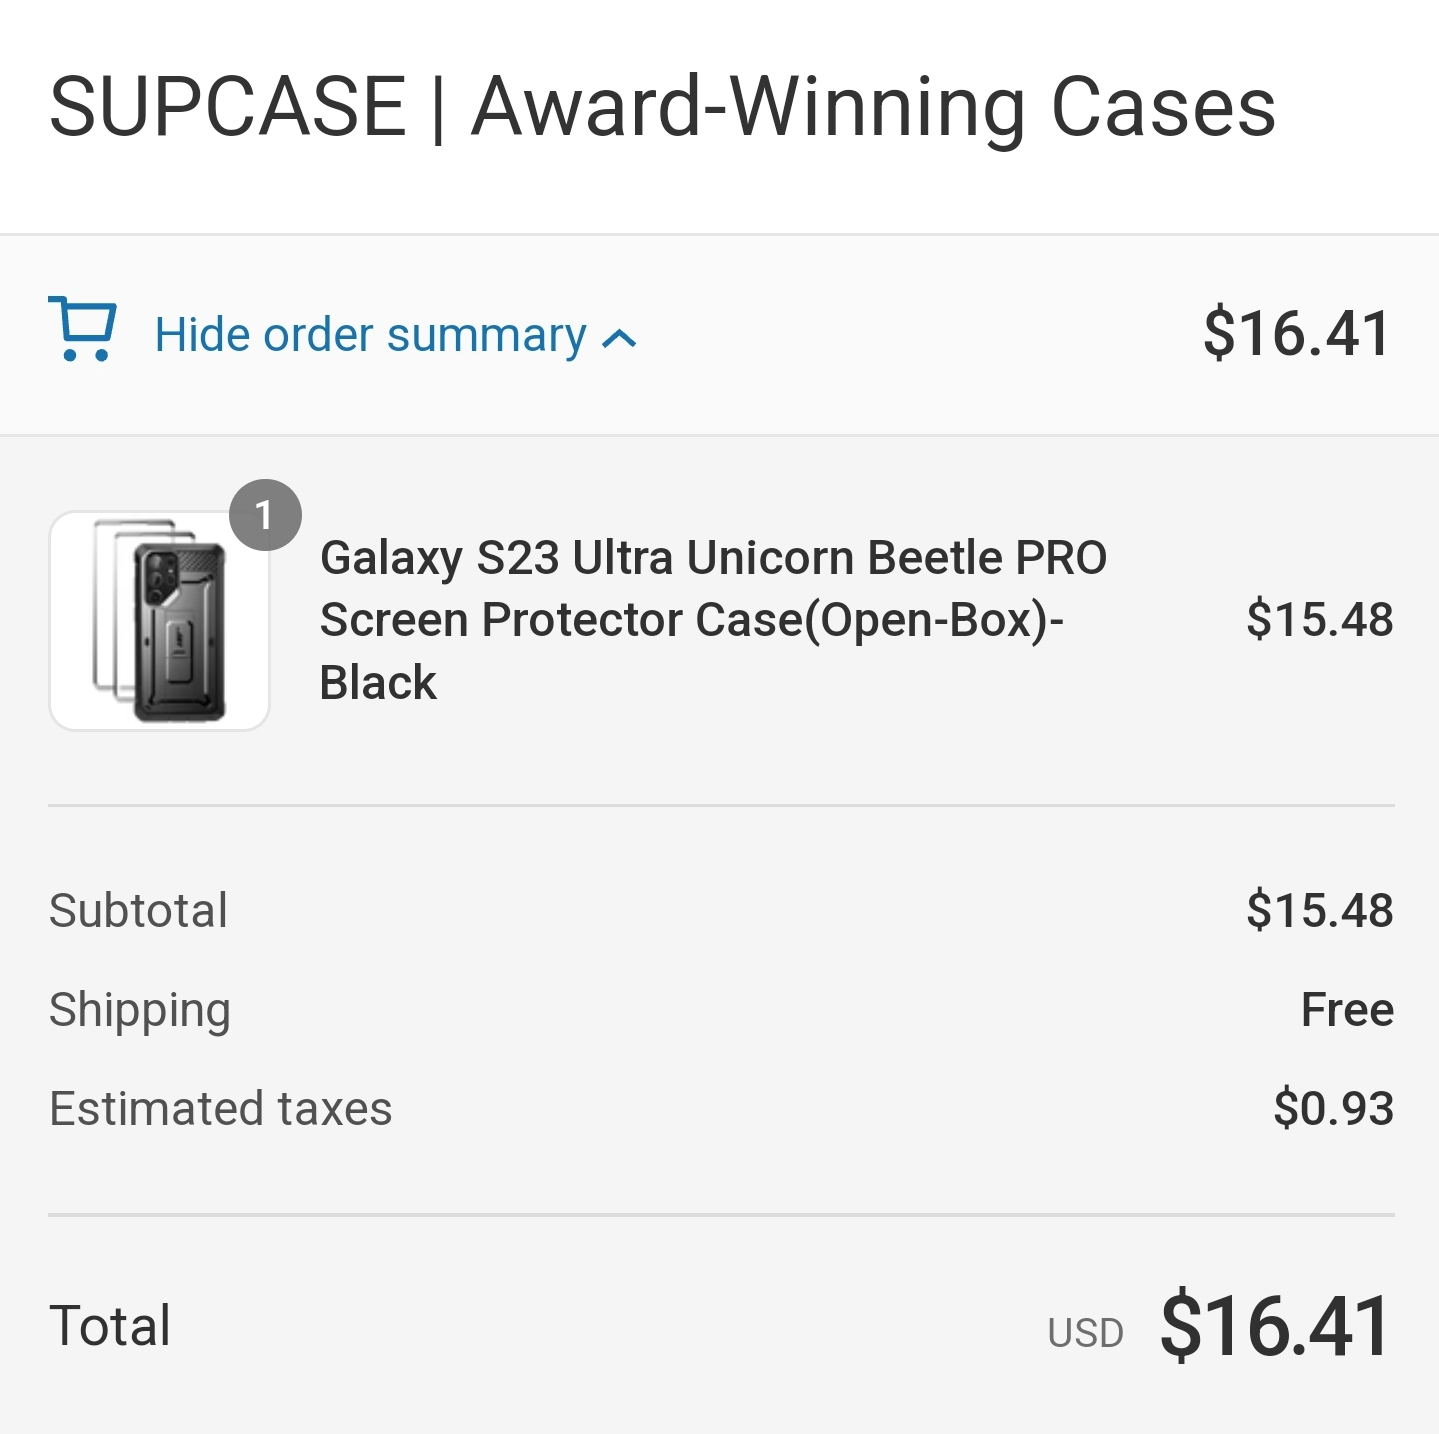Image resolution: width=1439 pixels, height=1434 pixels.
Task: Click the Total label
Action: point(110,1326)
